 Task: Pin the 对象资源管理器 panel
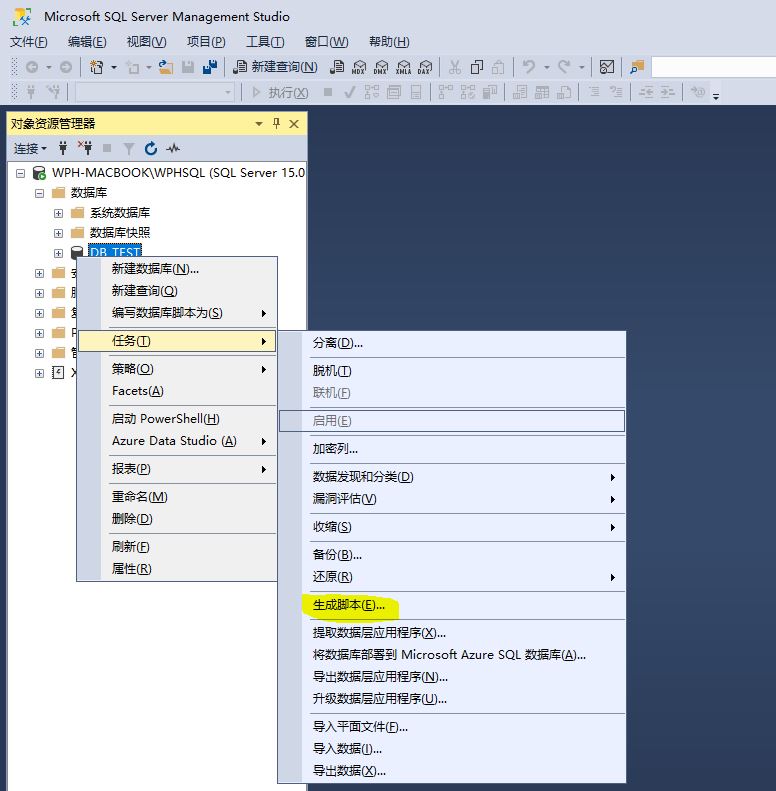click(276, 124)
